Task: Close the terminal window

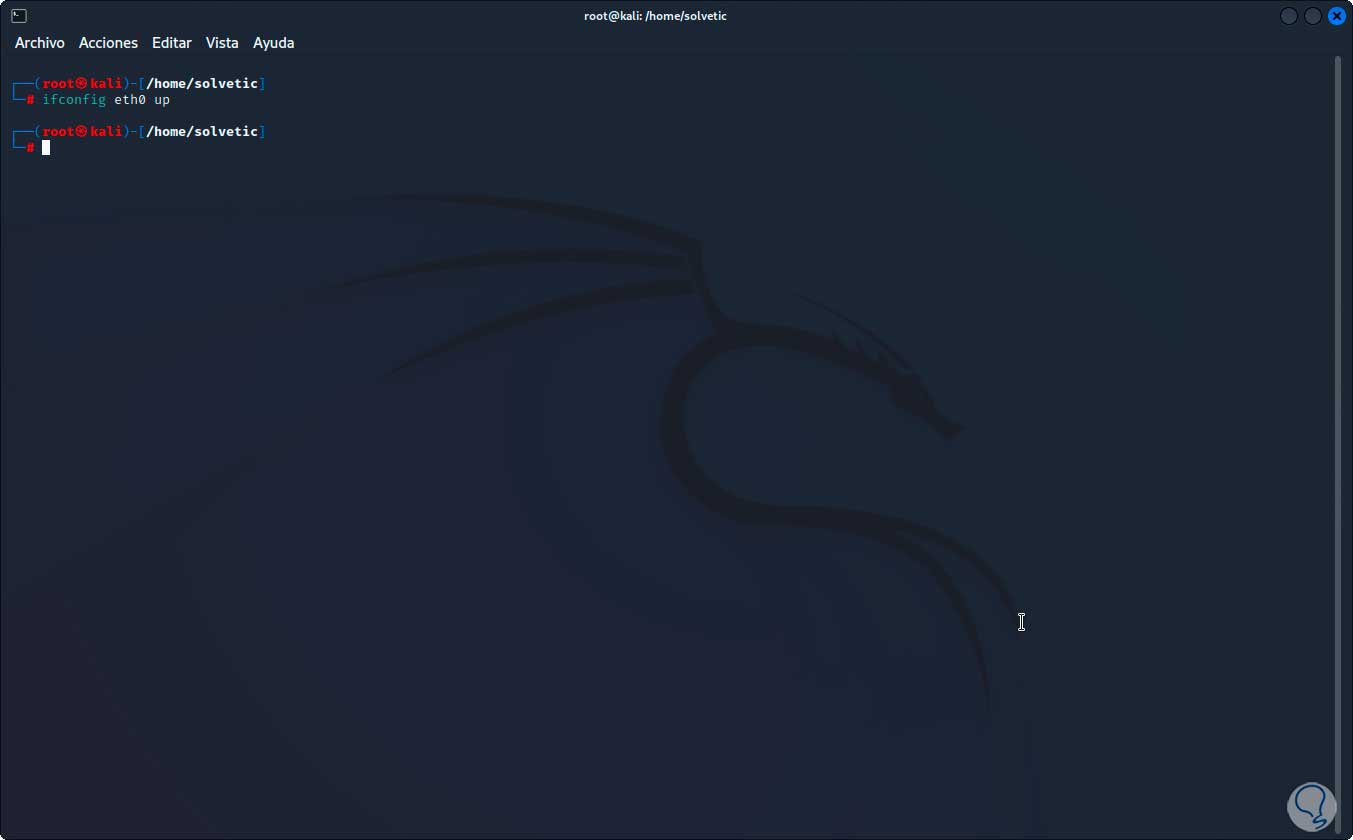Action: pos(1337,16)
